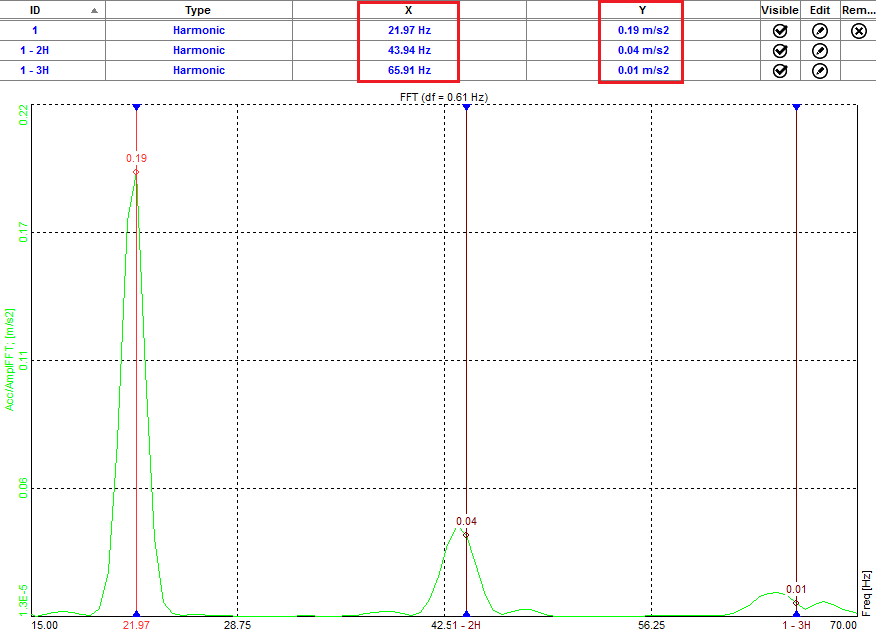Click the 42.51 - 2H x-axis label

click(456, 625)
